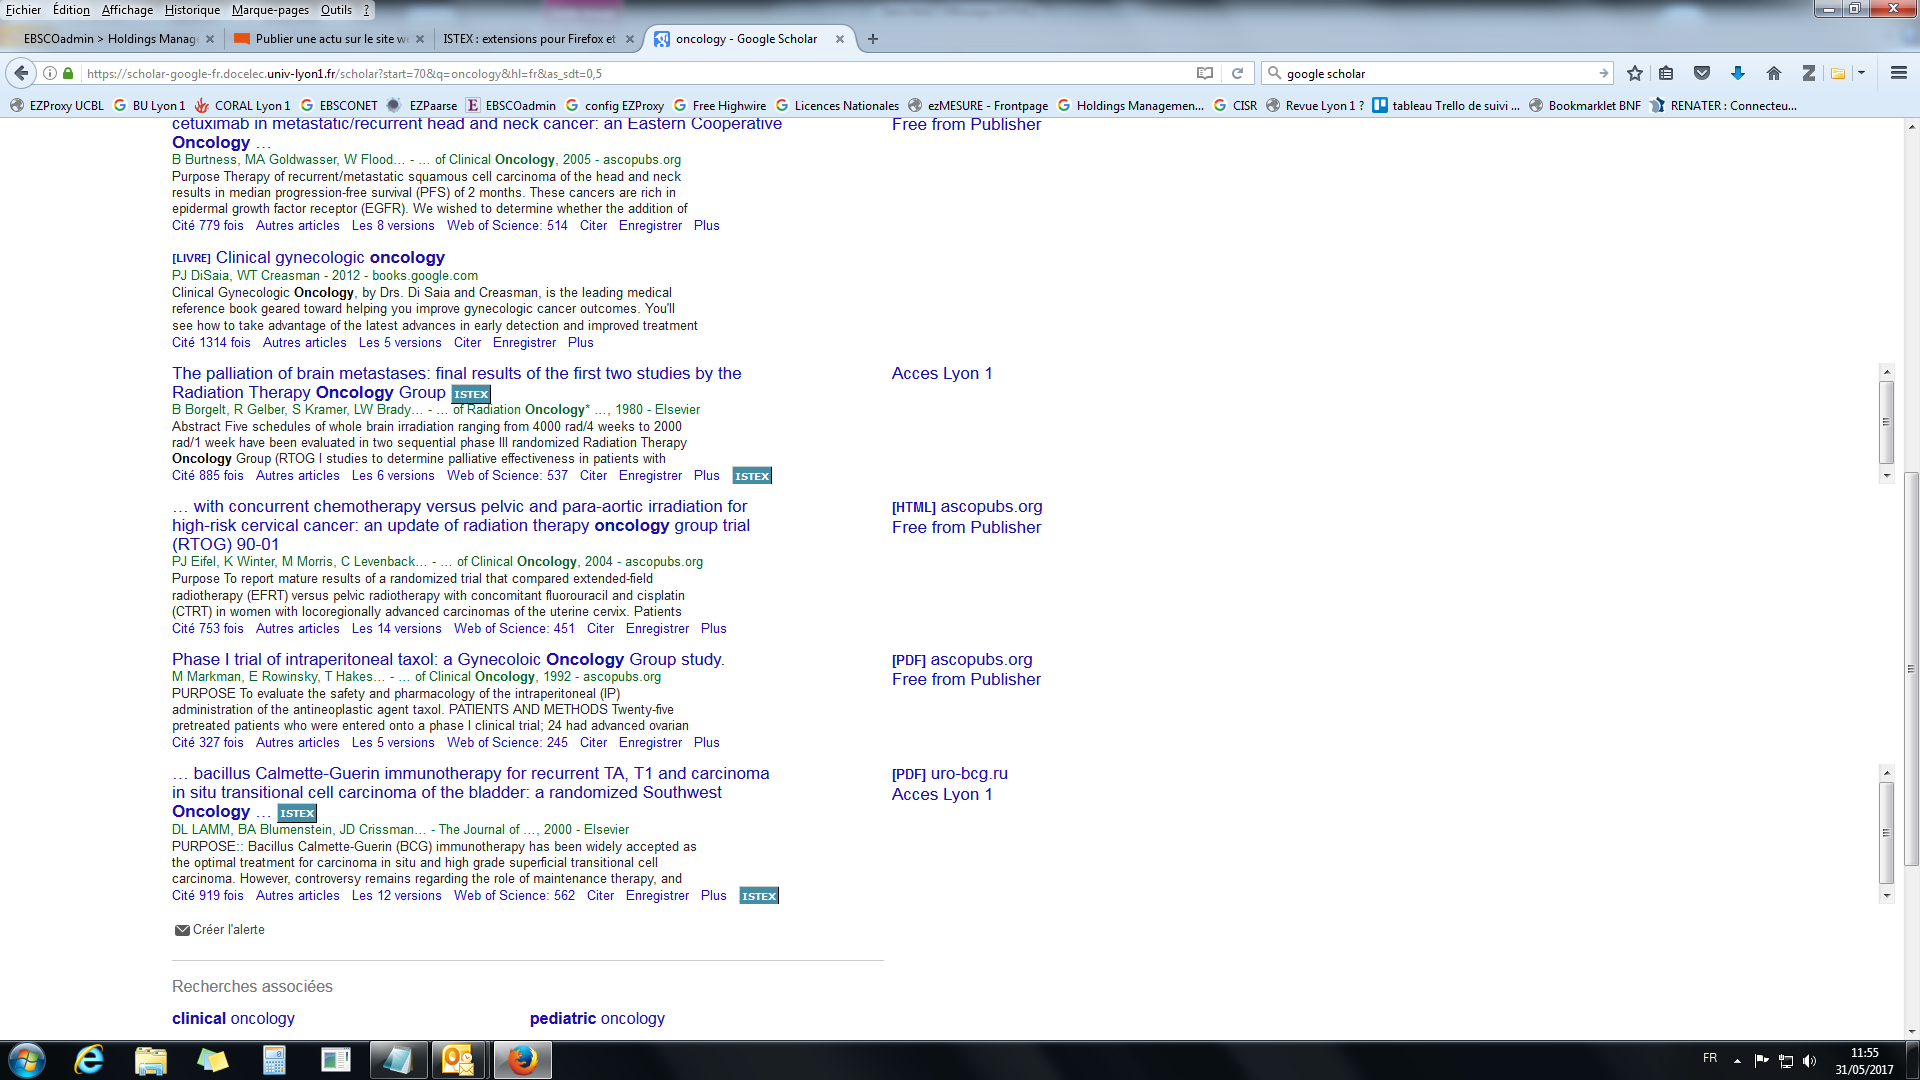Click the Zotero folder save icon

1838,73
